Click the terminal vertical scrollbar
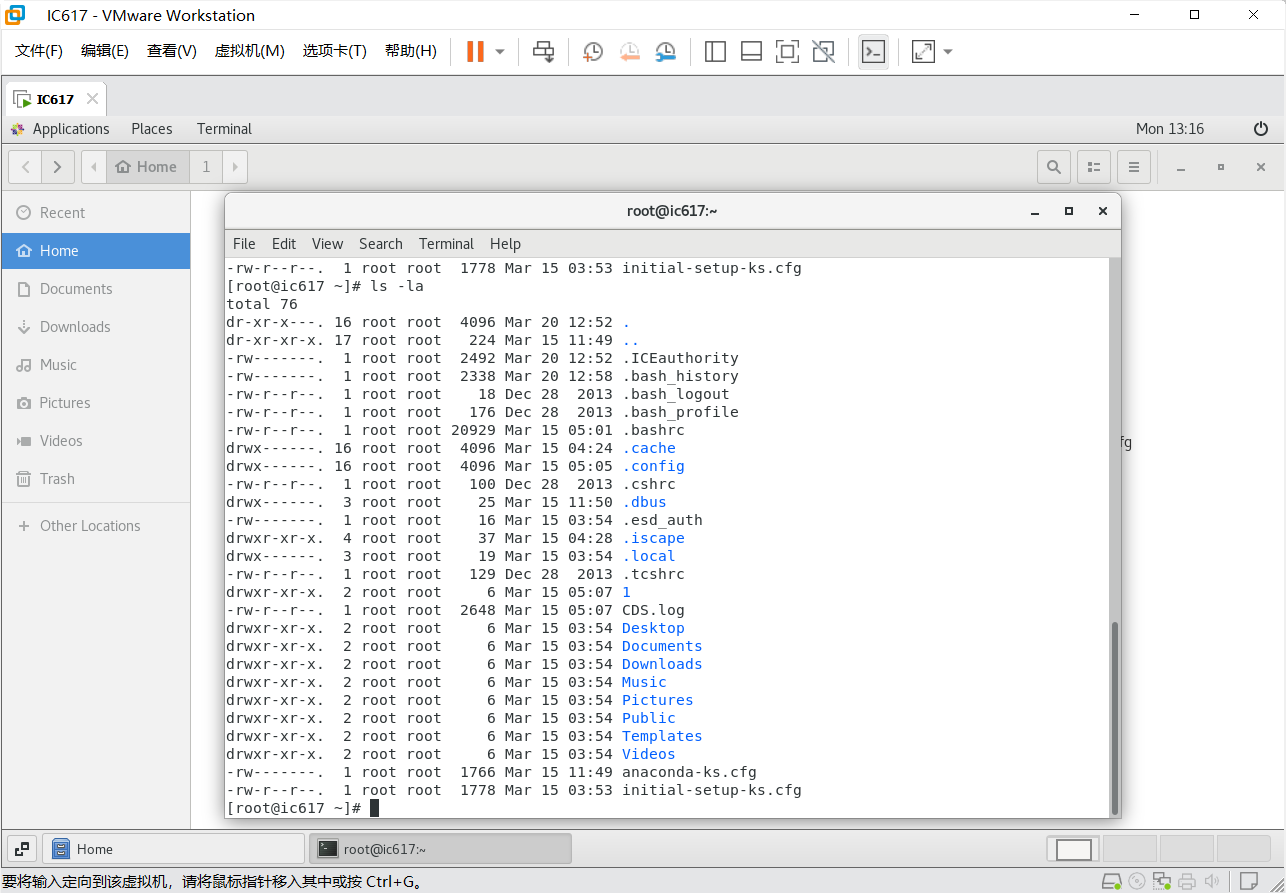 [x=1115, y=718]
